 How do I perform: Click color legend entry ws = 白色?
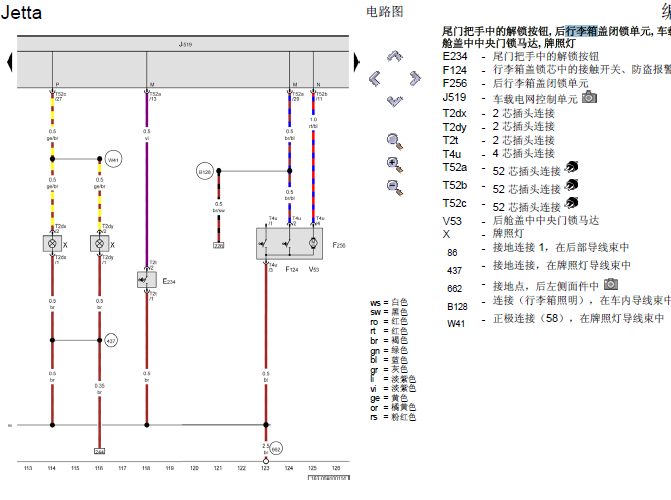point(389,302)
